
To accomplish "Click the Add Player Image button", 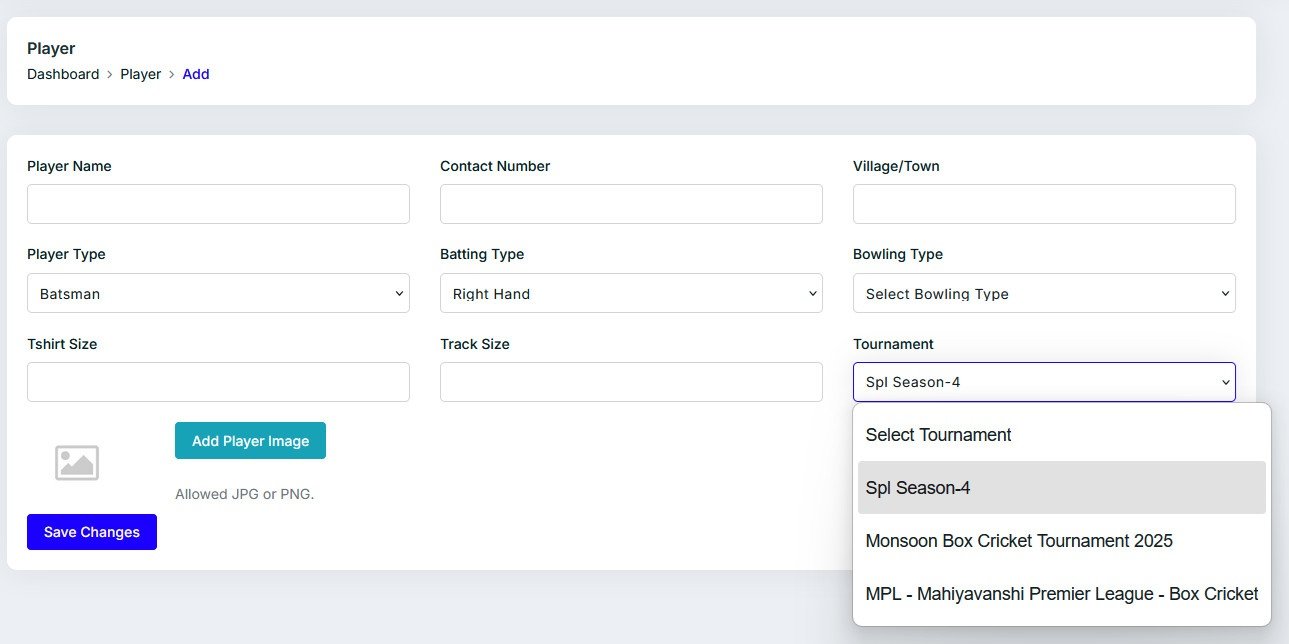I will pos(250,441).
